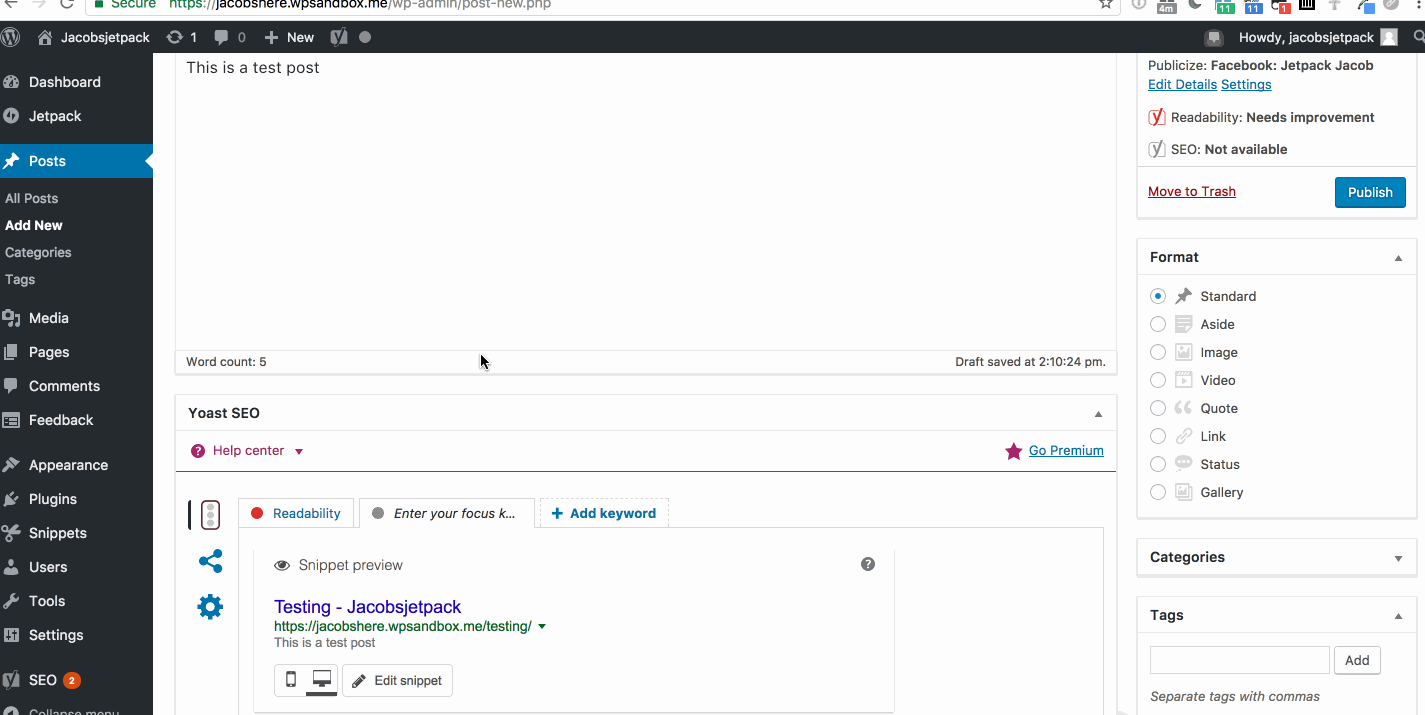Screen dimensions: 1425x715
Task: Open Yoast social share tab icon
Action: point(210,561)
